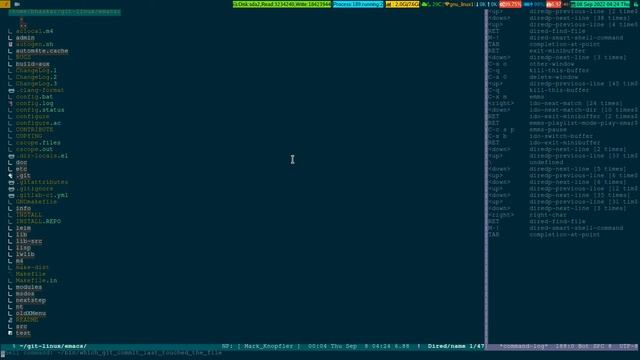Click the workspace indicator in top-left corner
The height and width of the screenshot is (360, 640).
coord(5,4)
